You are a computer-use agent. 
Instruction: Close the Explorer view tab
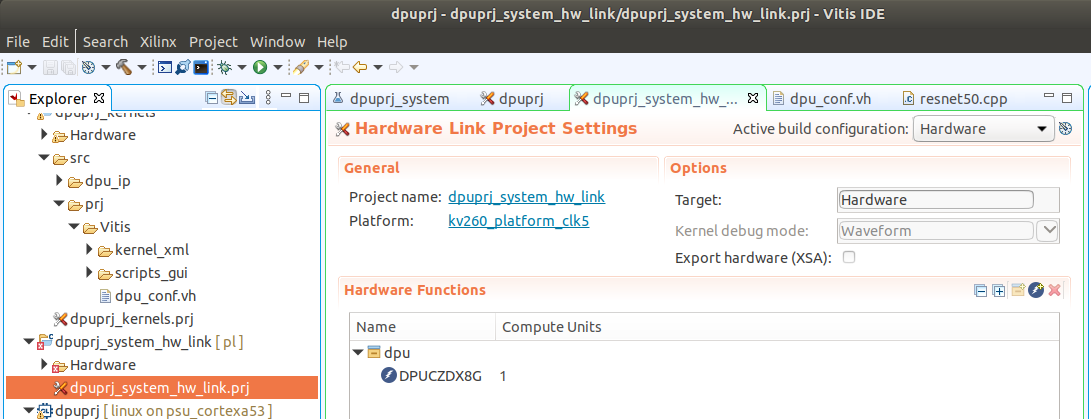click(98, 98)
